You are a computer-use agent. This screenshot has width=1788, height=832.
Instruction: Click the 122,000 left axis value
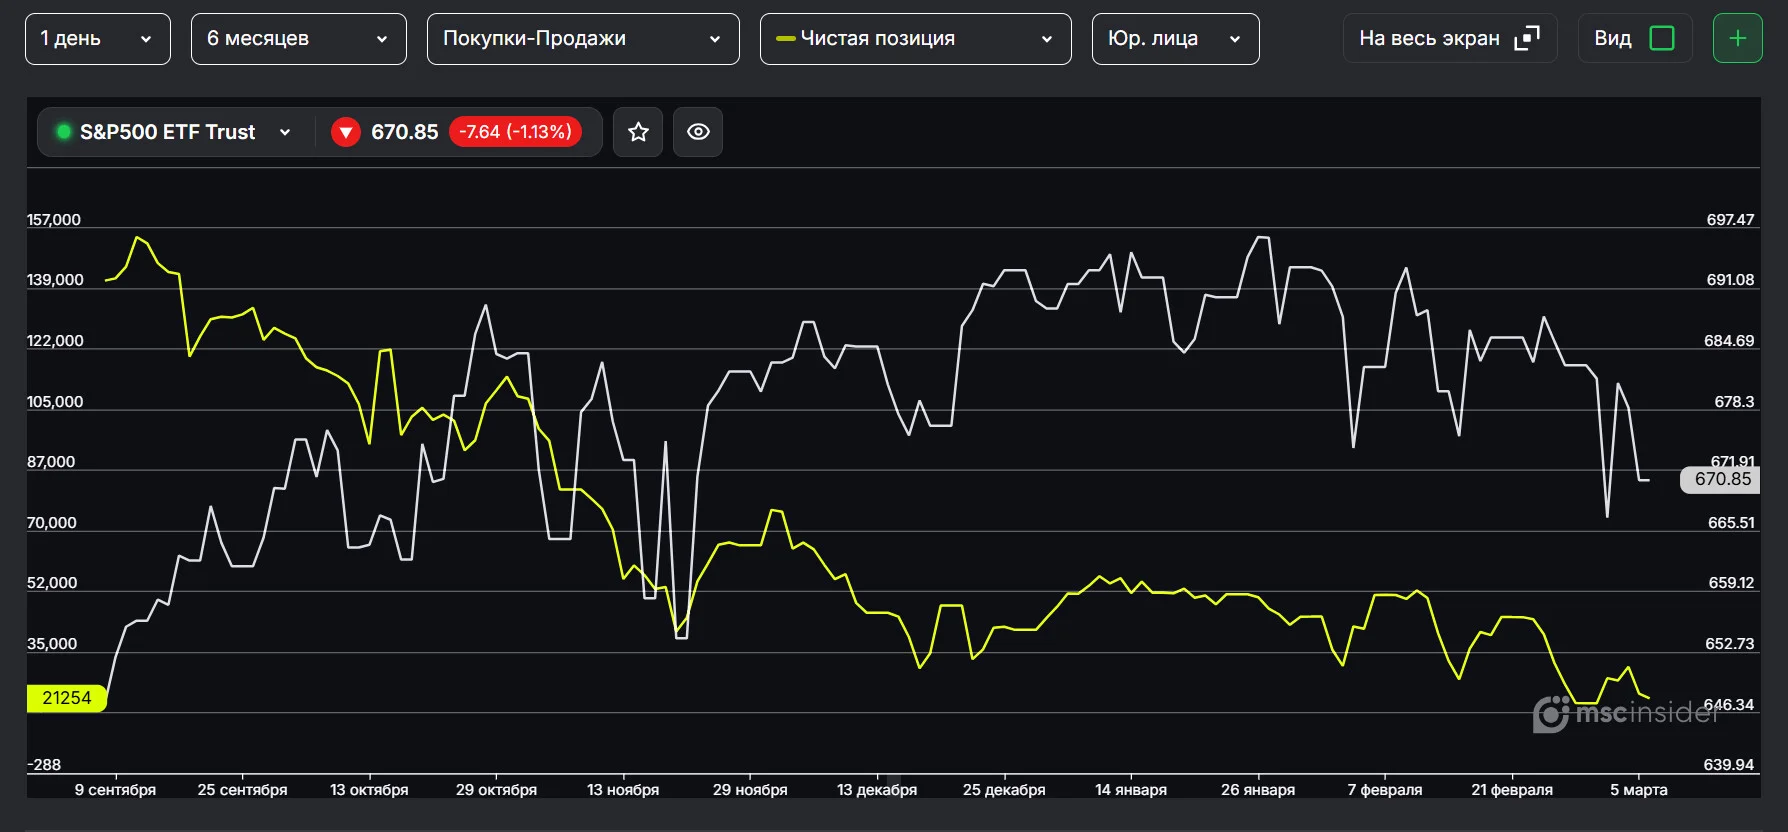tap(55, 341)
